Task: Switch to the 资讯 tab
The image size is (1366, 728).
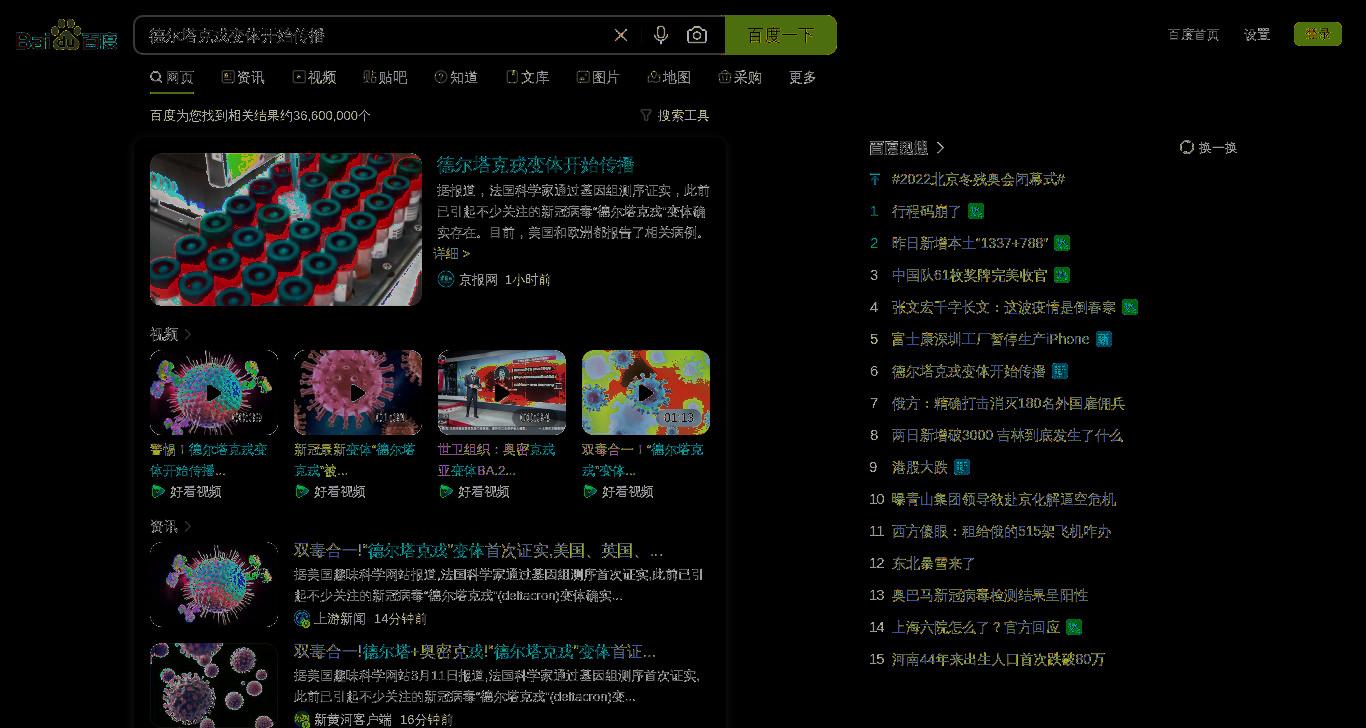Action: pyautogui.click(x=243, y=77)
